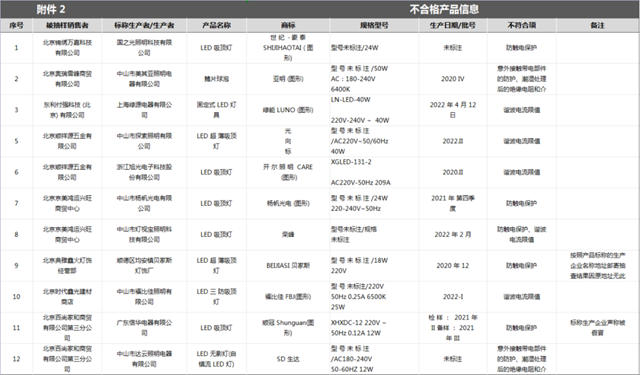Click the remark cell in row 11

tap(597, 328)
